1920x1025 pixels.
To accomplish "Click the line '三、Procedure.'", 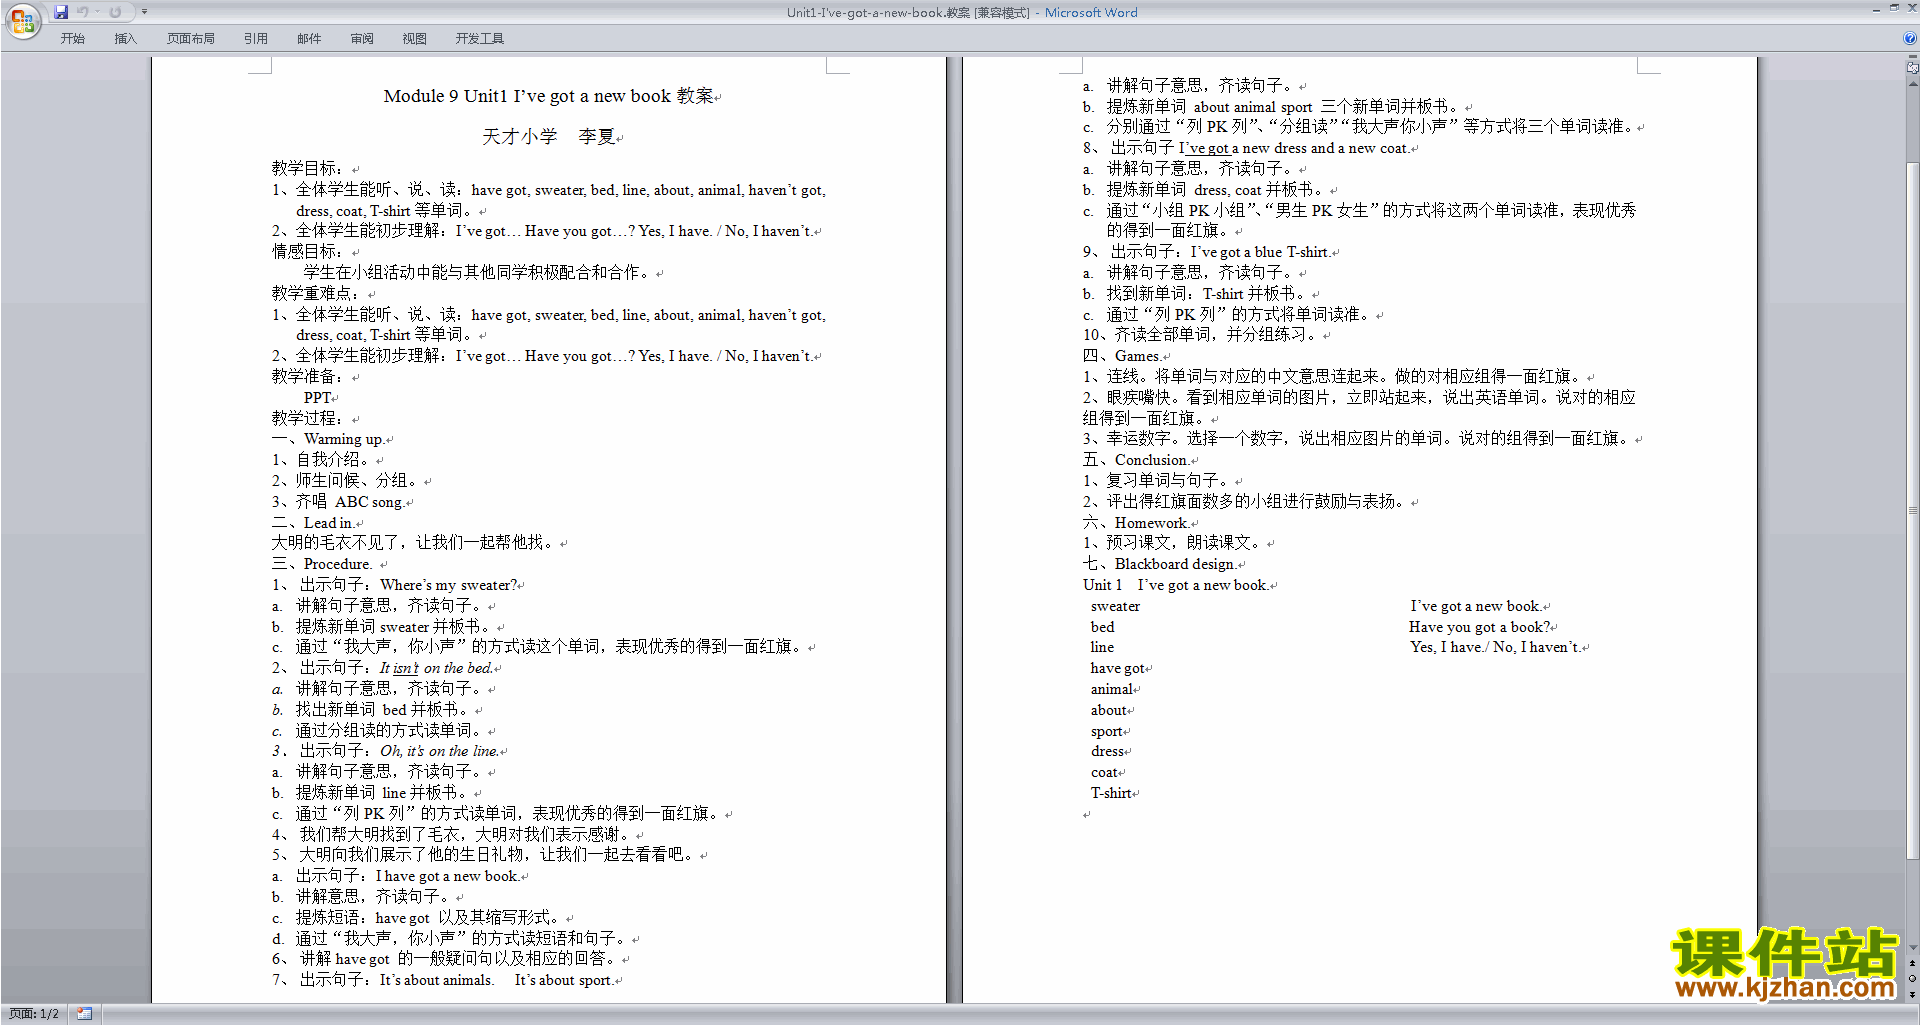I will click(x=323, y=564).
